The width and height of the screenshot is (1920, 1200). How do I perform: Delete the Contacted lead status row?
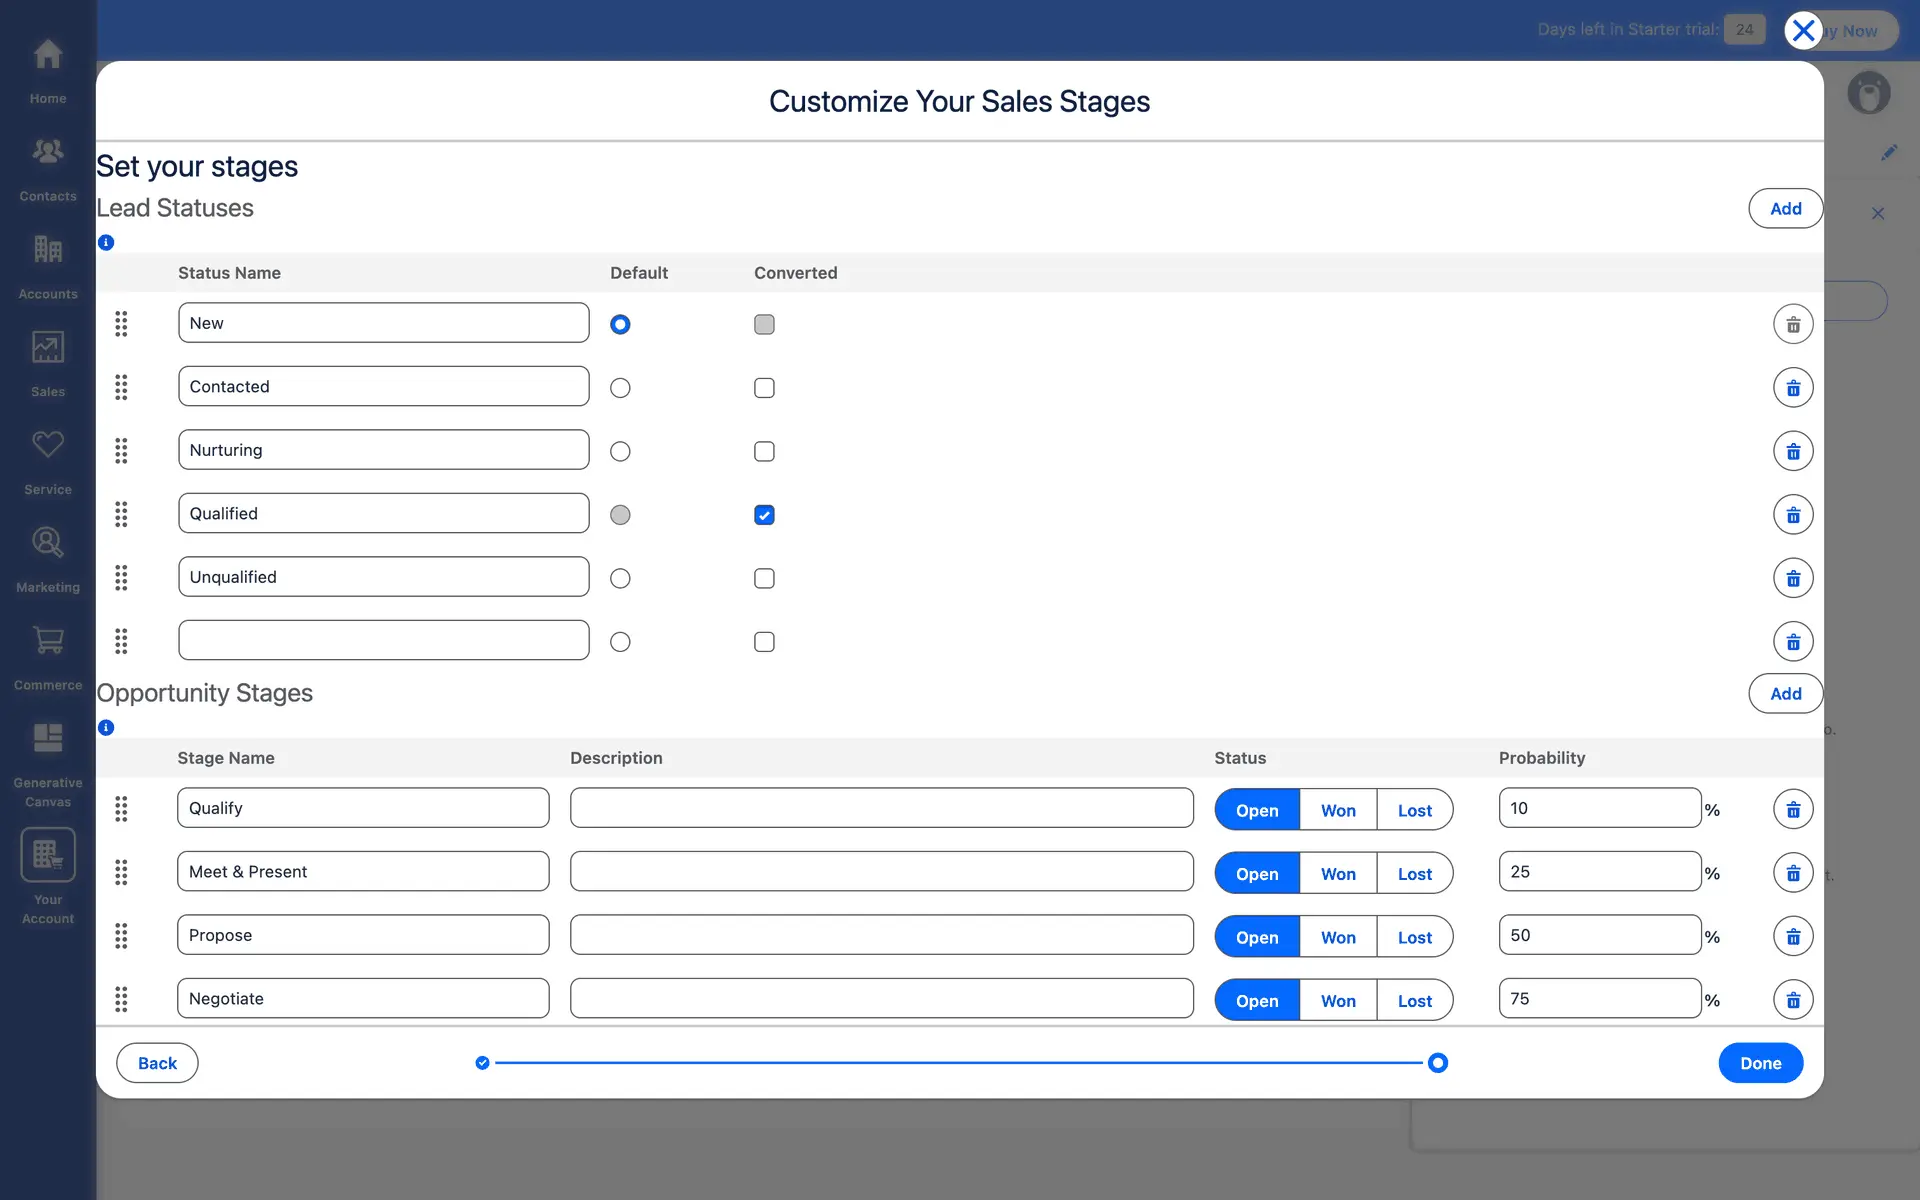[x=1793, y=388]
